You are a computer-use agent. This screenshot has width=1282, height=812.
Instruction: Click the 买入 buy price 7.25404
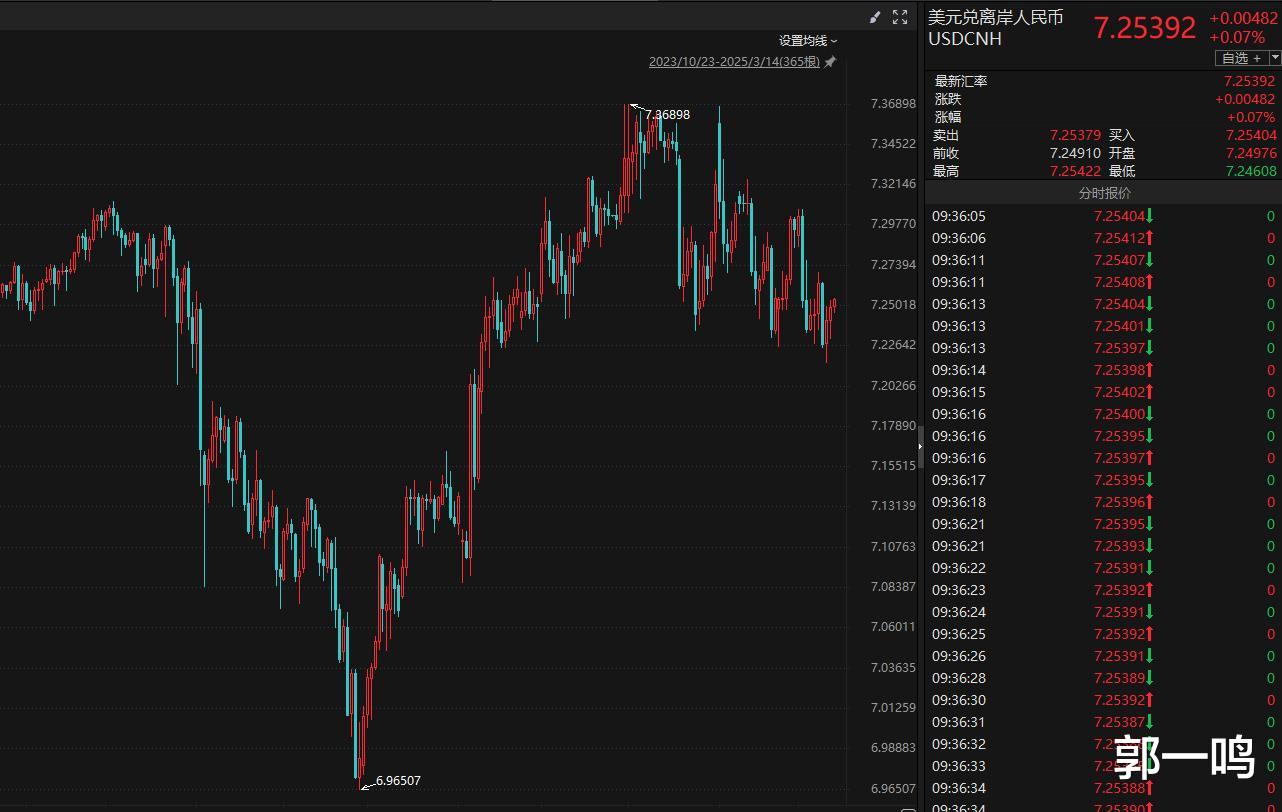[1251, 135]
